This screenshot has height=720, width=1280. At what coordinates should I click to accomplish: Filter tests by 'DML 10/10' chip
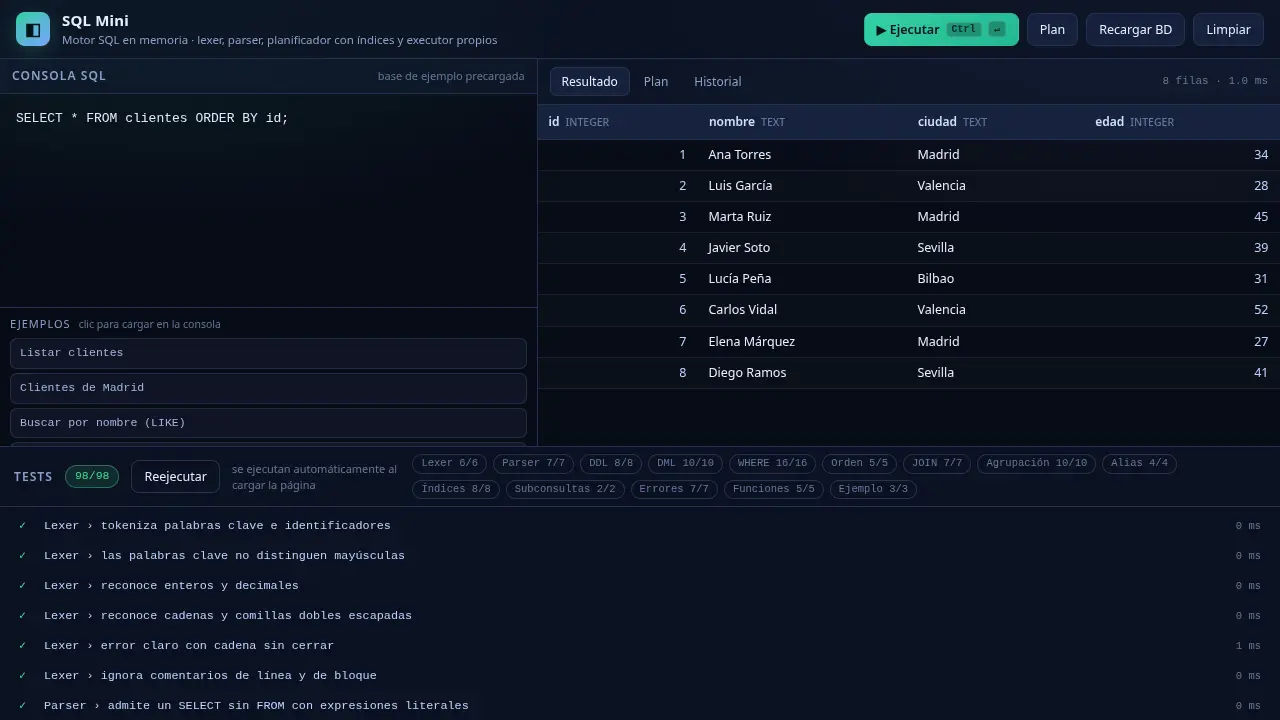685,464
